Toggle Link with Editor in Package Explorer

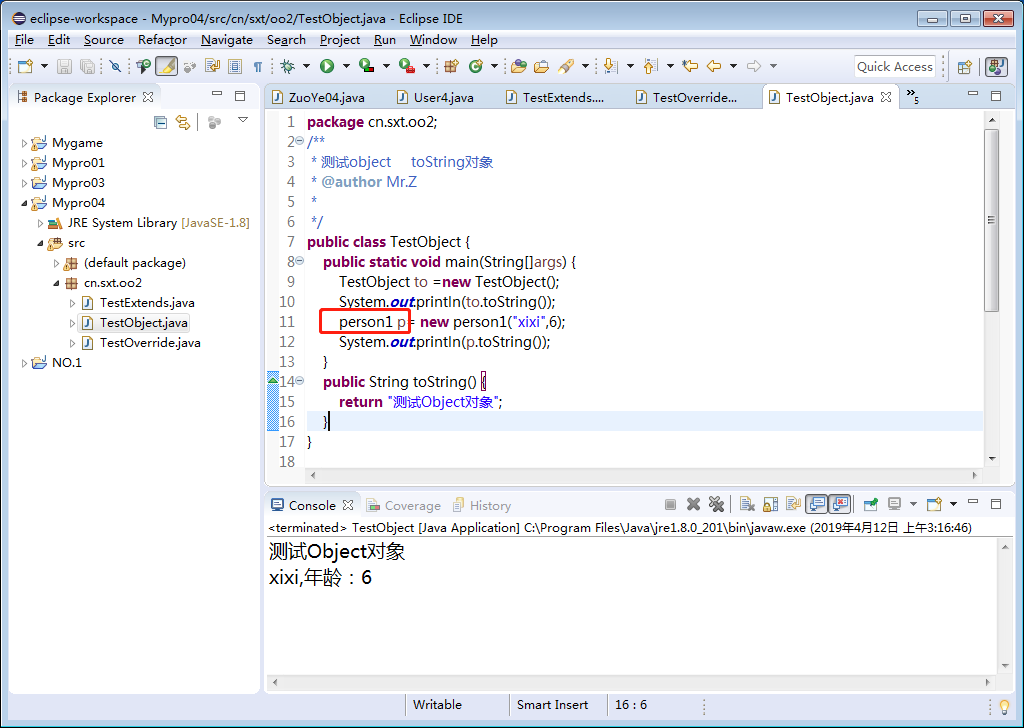(183, 122)
